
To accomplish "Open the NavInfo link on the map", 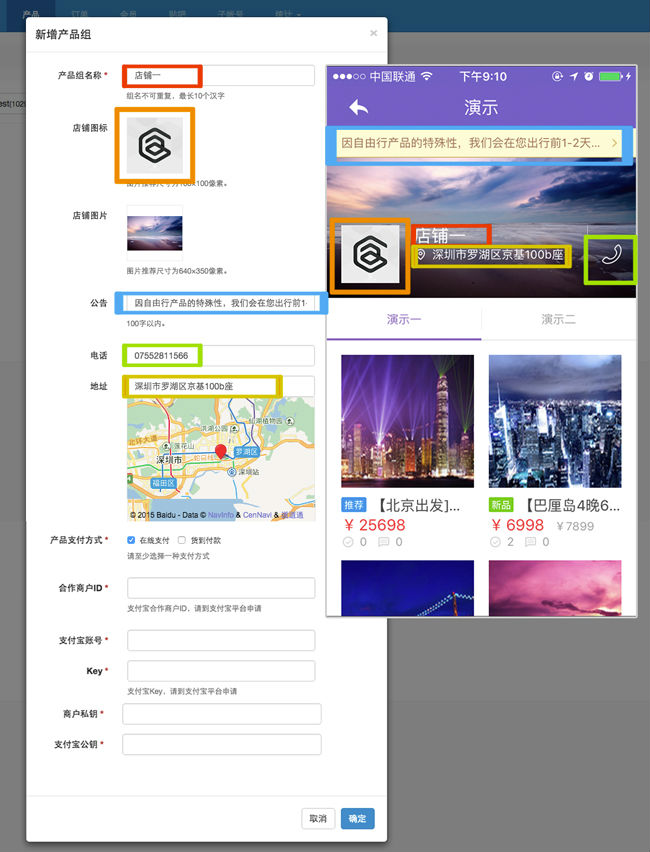I will click(x=220, y=515).
